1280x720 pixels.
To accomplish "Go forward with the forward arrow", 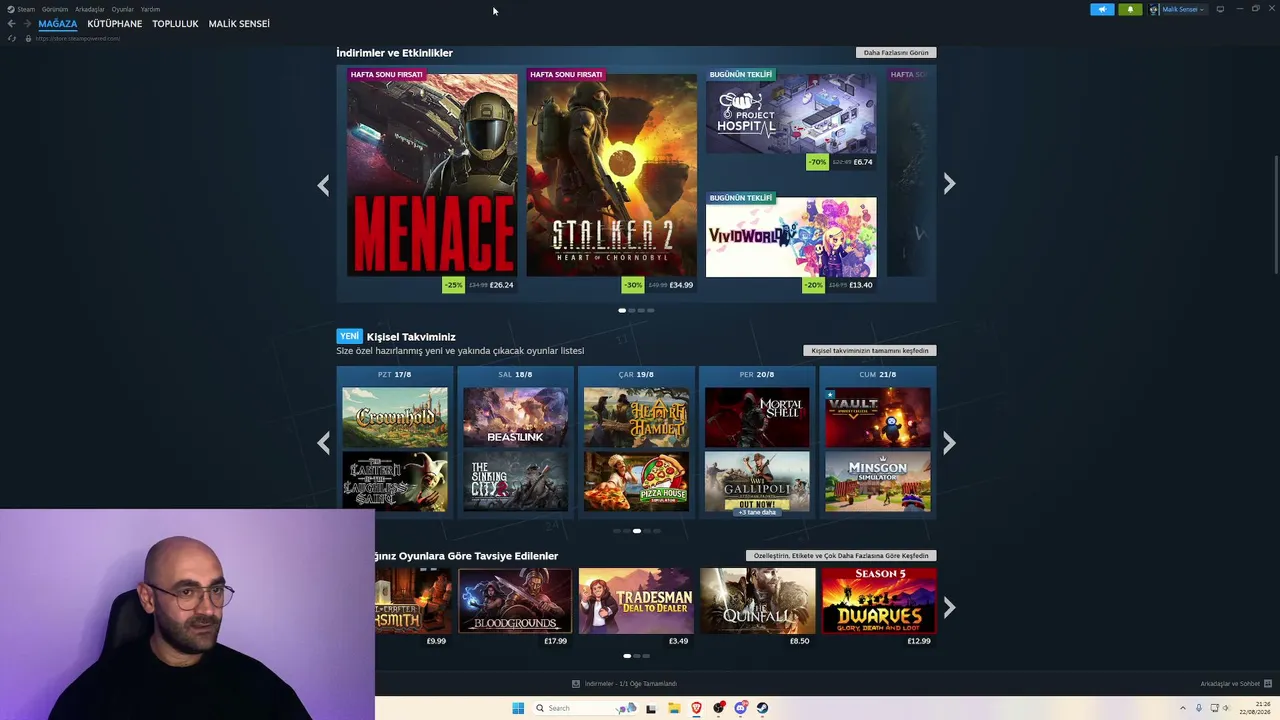I will [x=26, y=24].
